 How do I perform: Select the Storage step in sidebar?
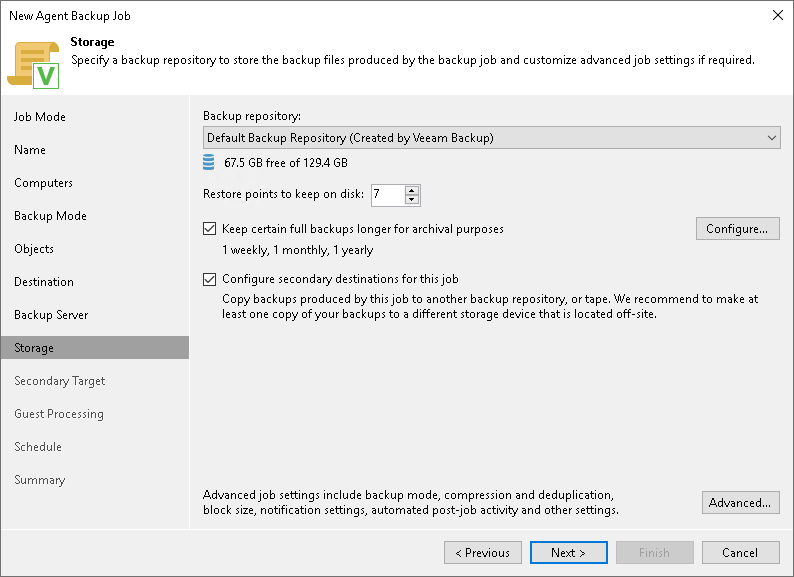(95, 348)
